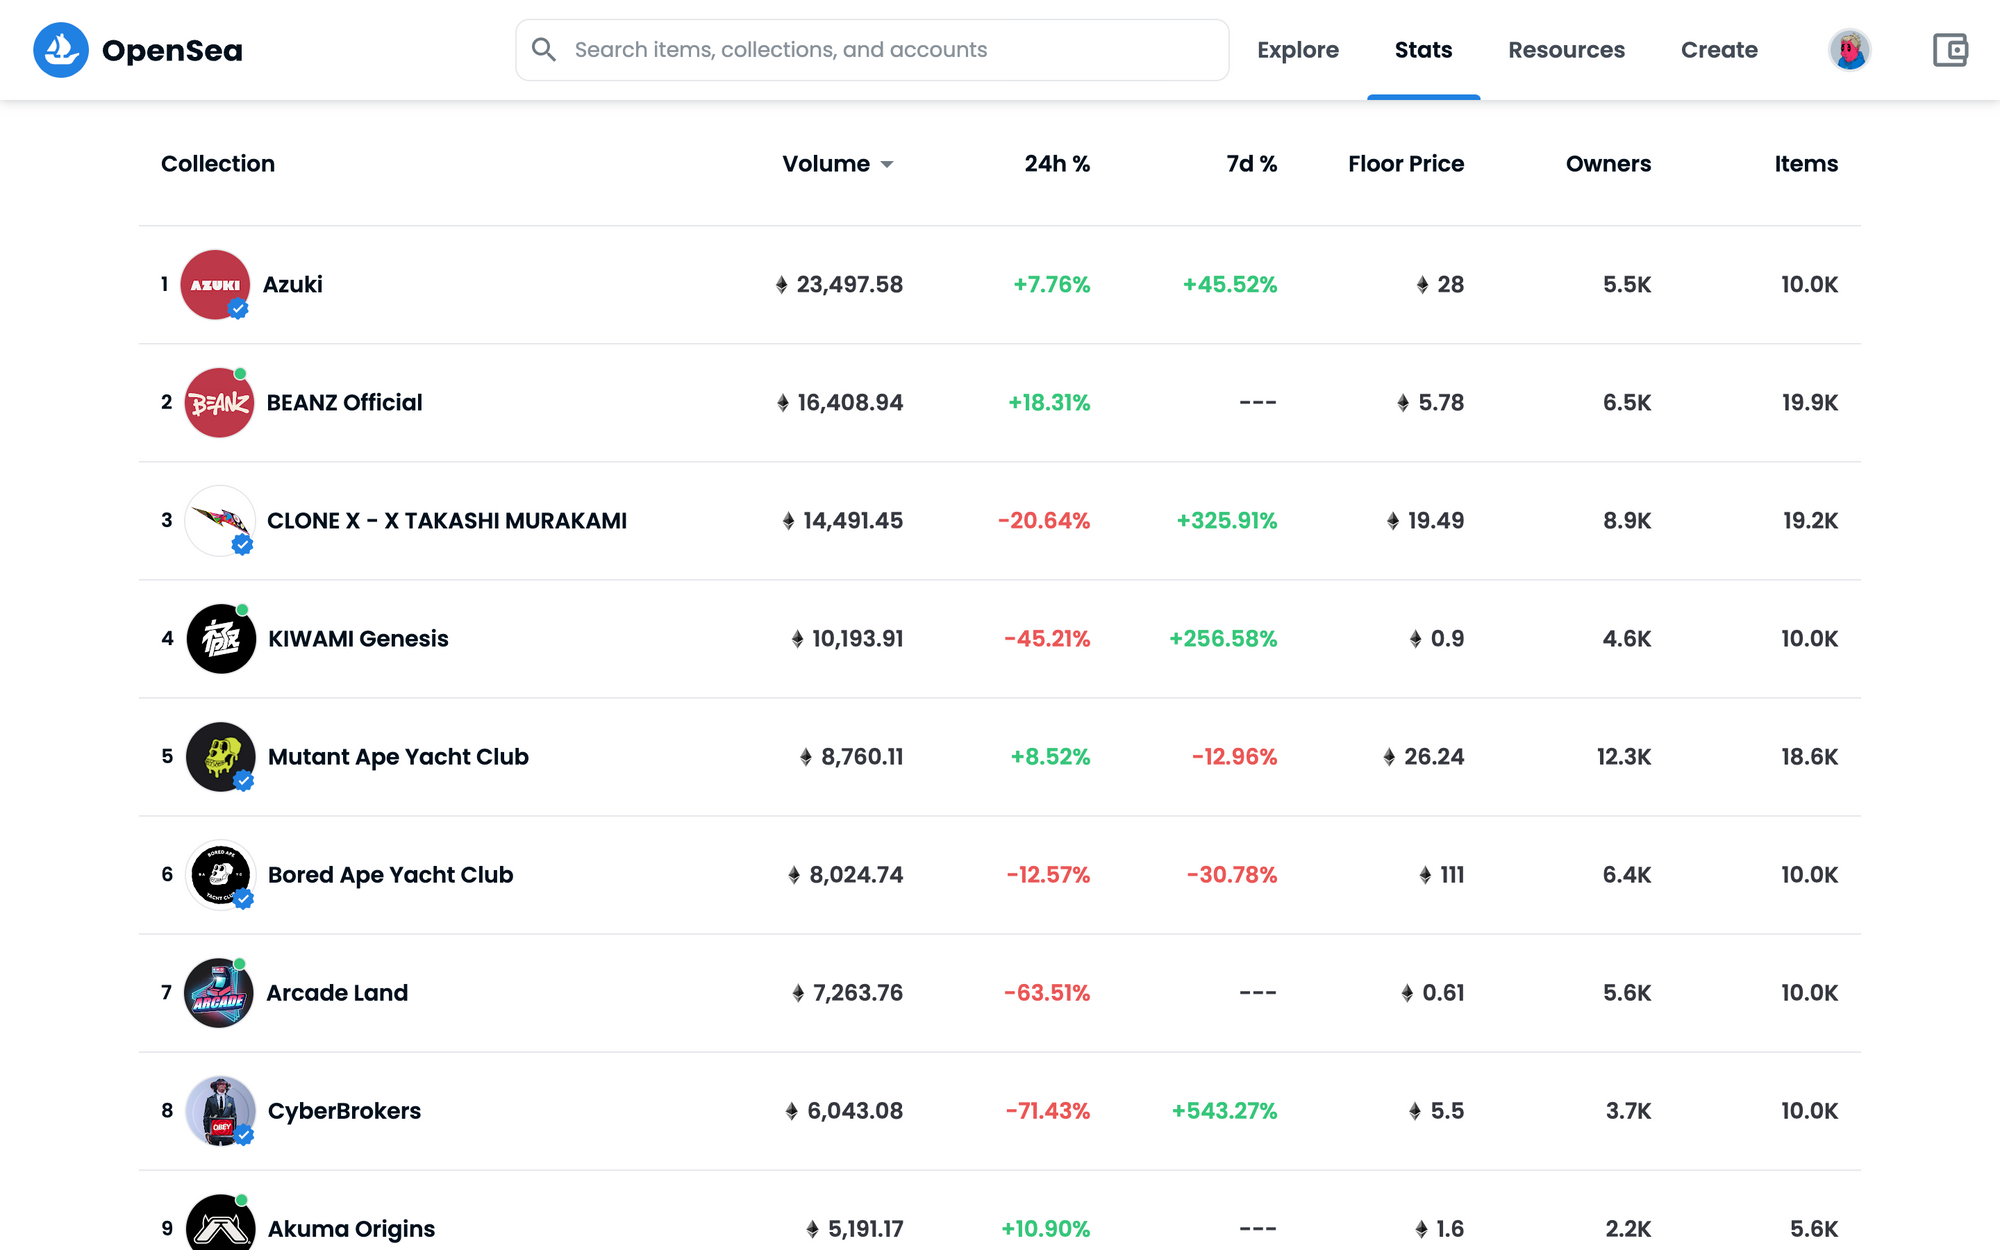Click the search magnifier icon
This screenshot has height=1250, width=2000.
543,50
